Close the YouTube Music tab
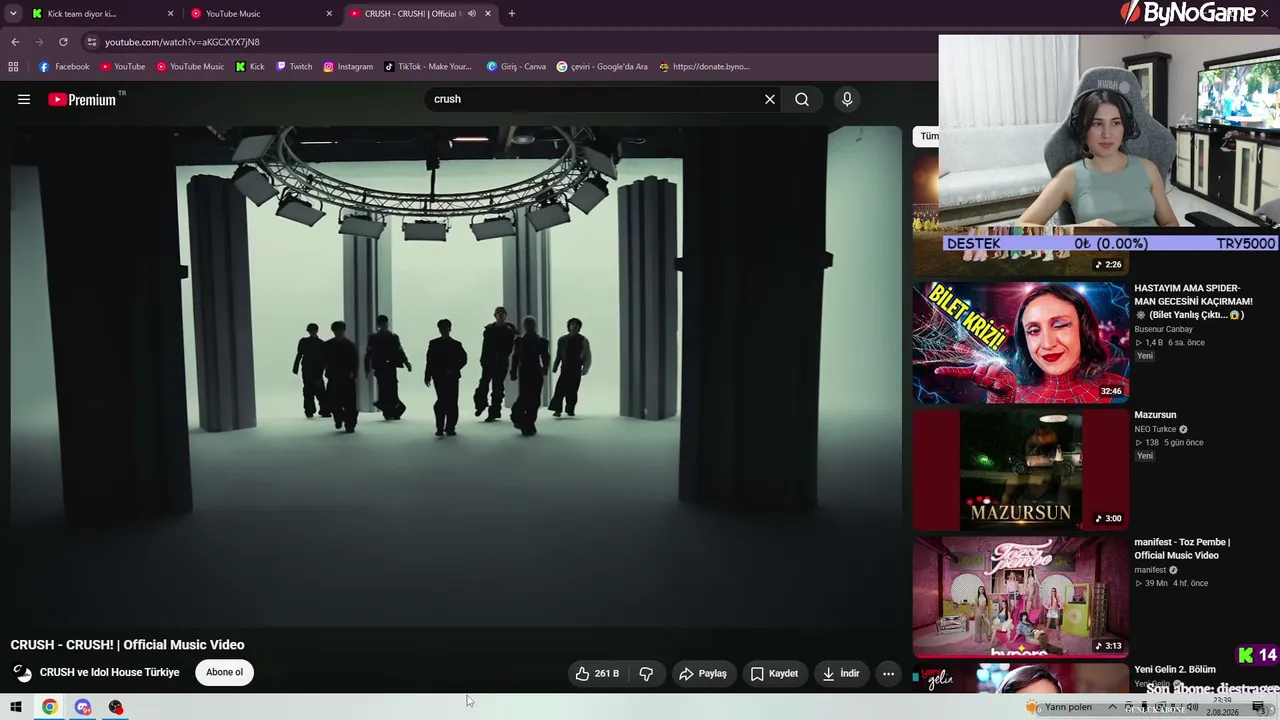The image size is (1280, 720). click(329, 14)
